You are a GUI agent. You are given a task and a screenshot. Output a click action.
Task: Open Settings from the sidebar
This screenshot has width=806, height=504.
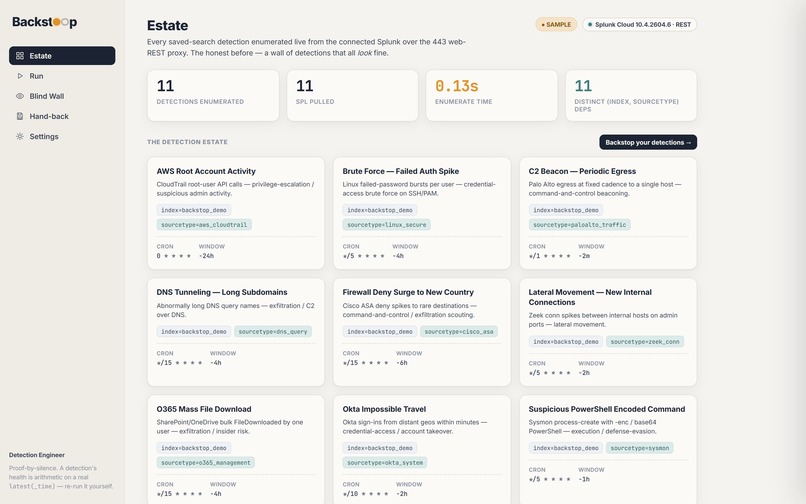tap(62, 136)
